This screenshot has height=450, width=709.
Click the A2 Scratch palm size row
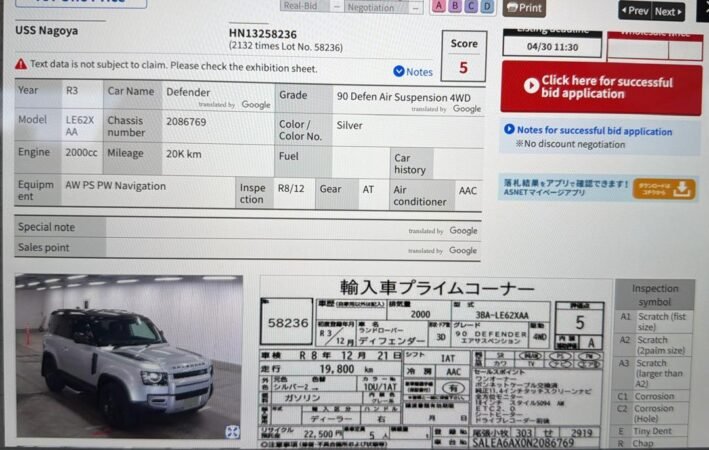pyautogui.click(x=654, y=345)
